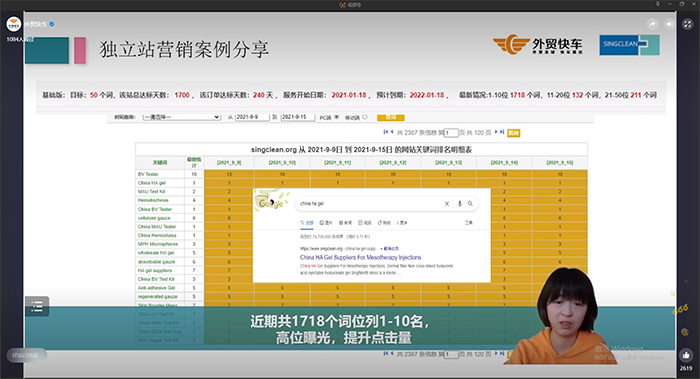700x379 pixels.
Task: Click the yellow query button beside the radios
Action: [x=391, y=117]
